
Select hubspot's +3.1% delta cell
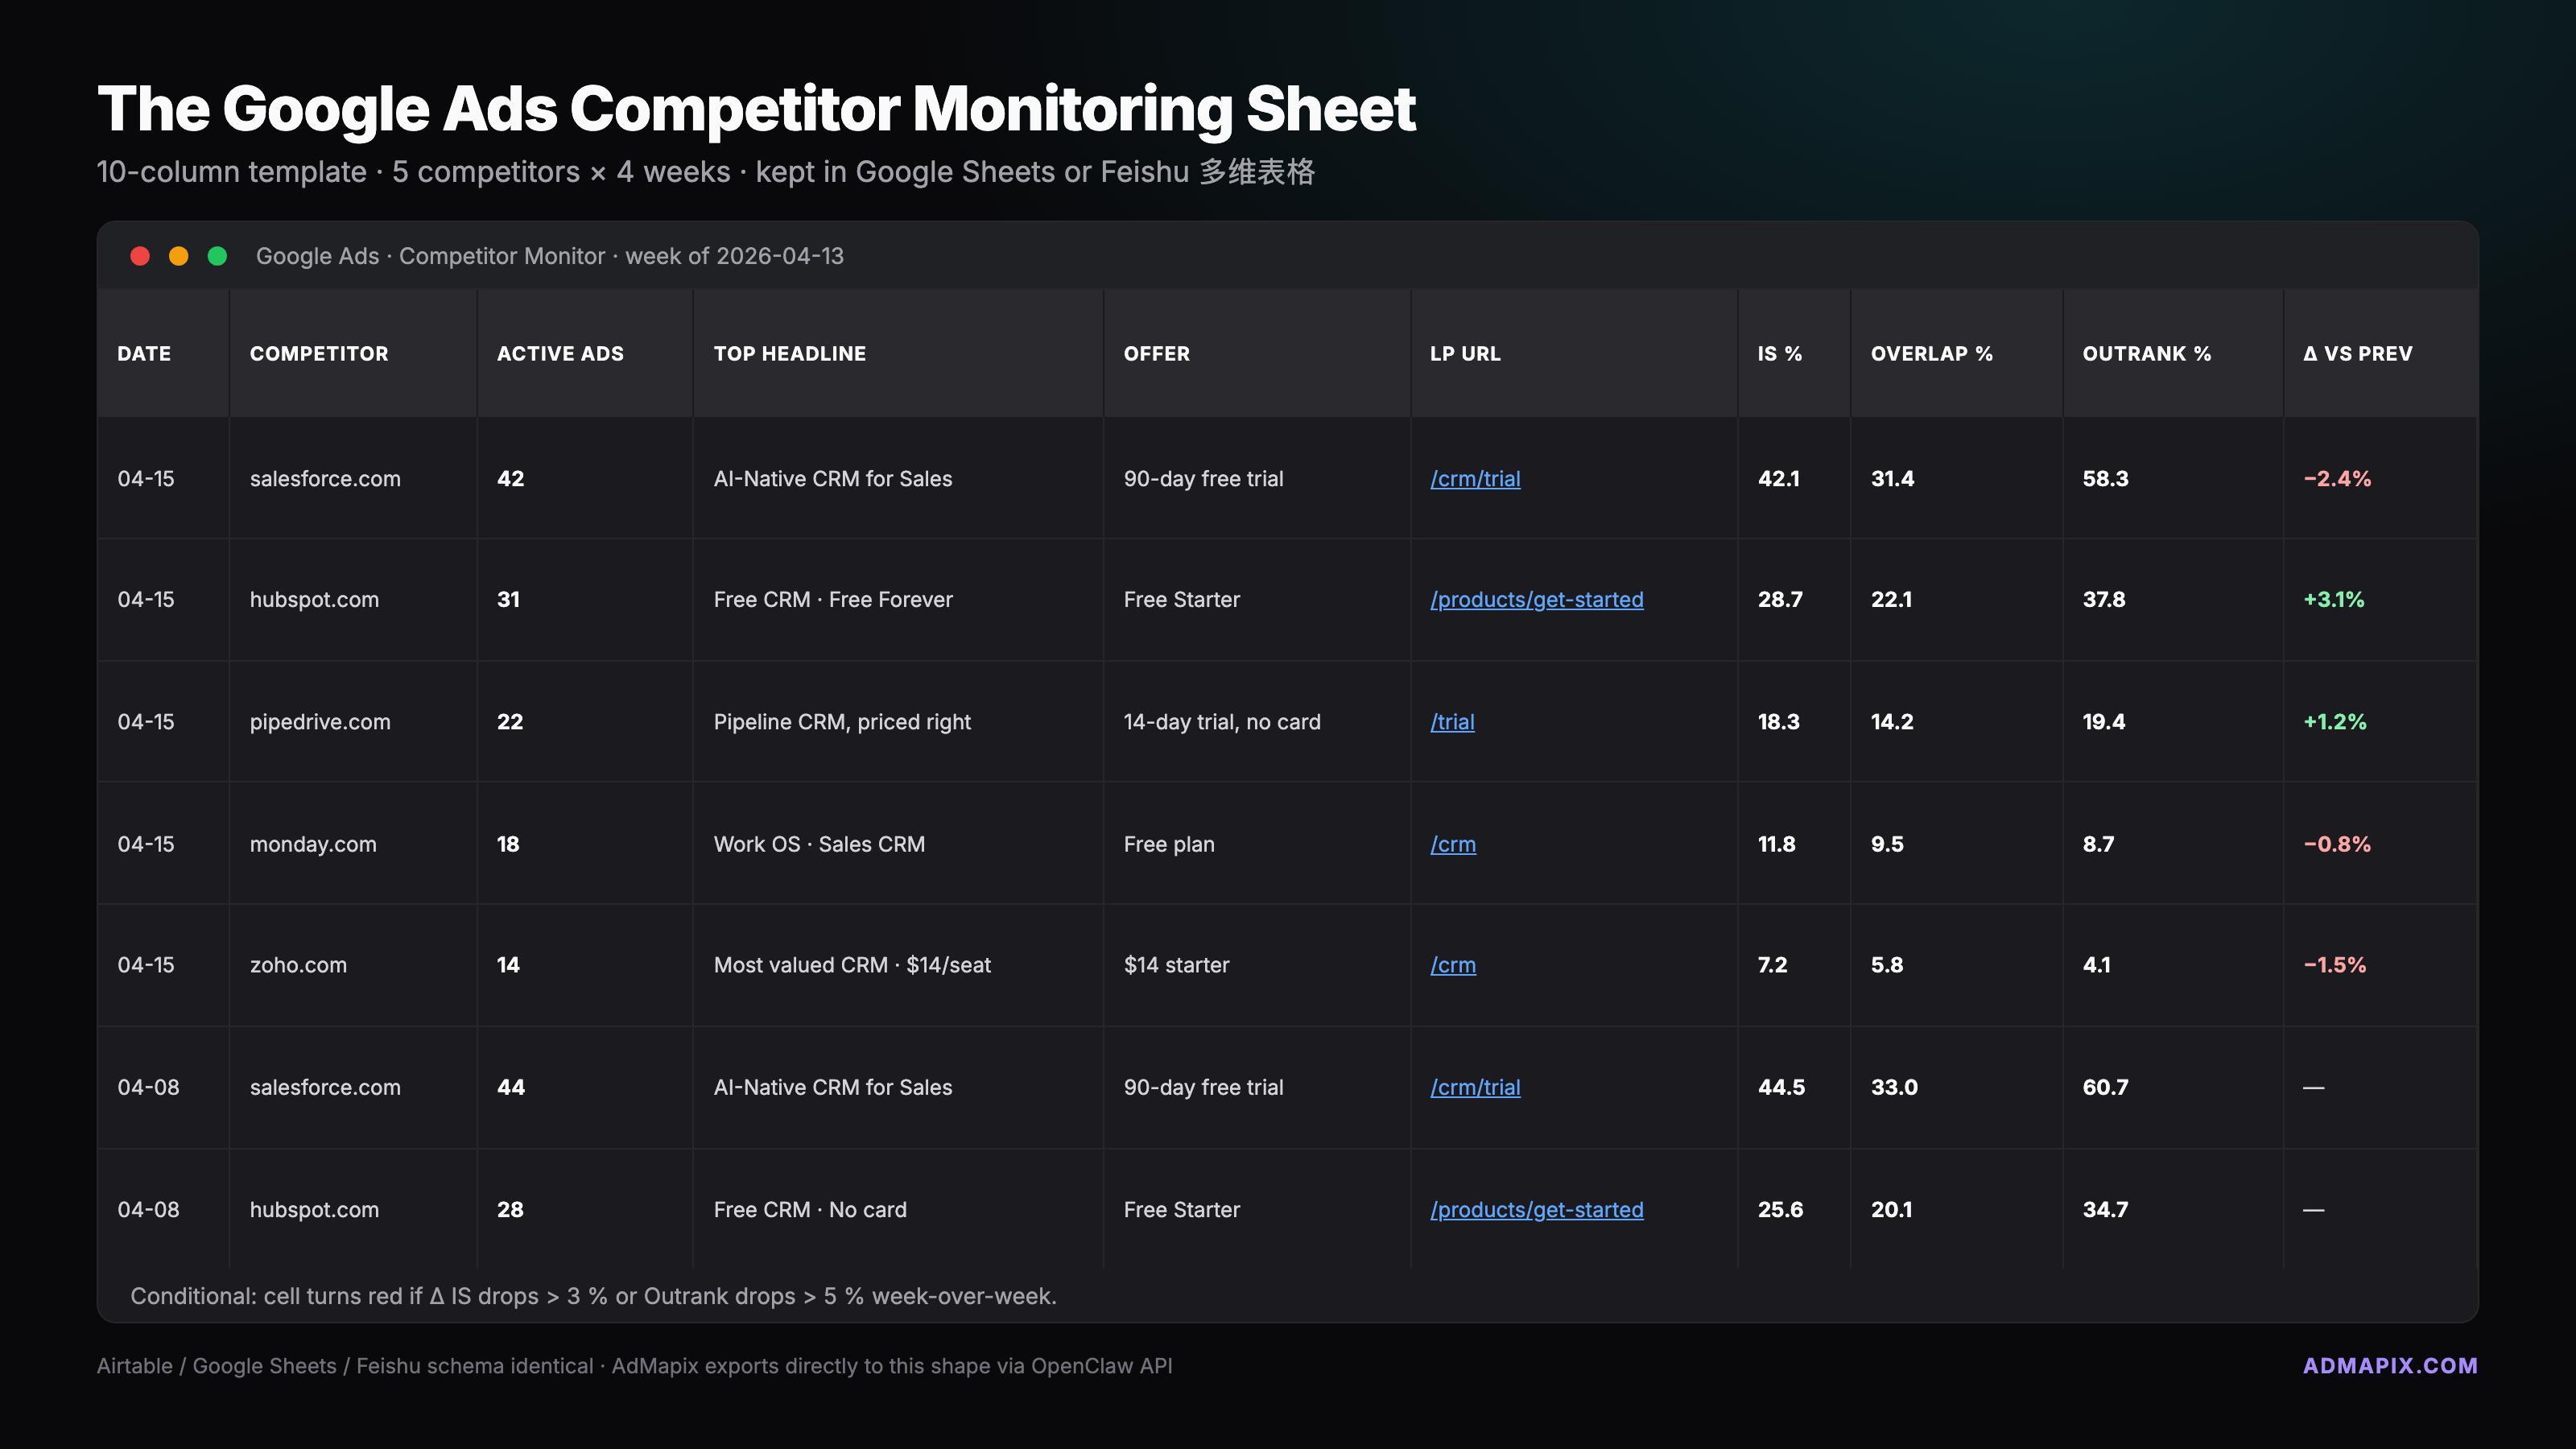[2334, 600]
